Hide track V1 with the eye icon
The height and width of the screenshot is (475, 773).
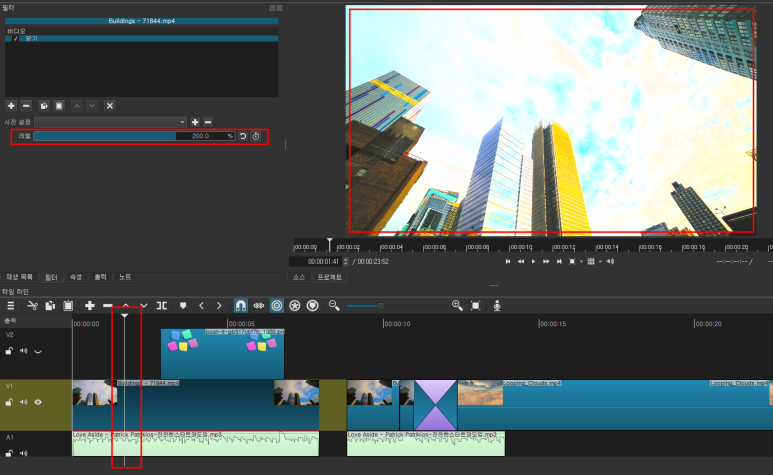38,402
